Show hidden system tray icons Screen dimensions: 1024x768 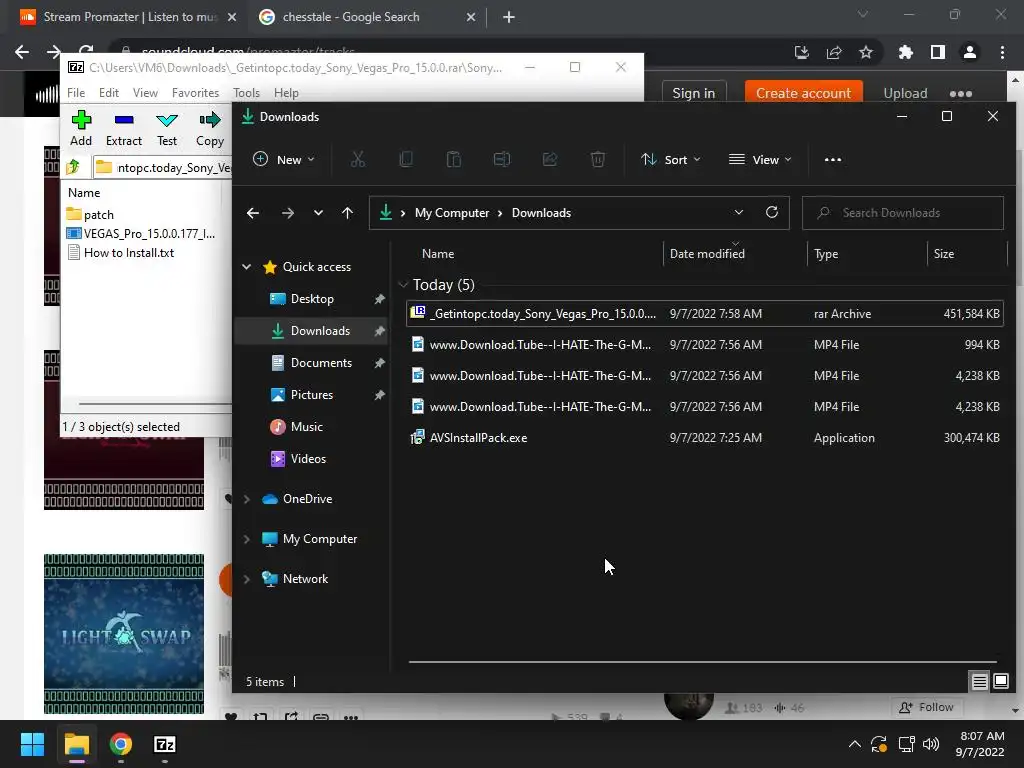[x=854, y=744]
